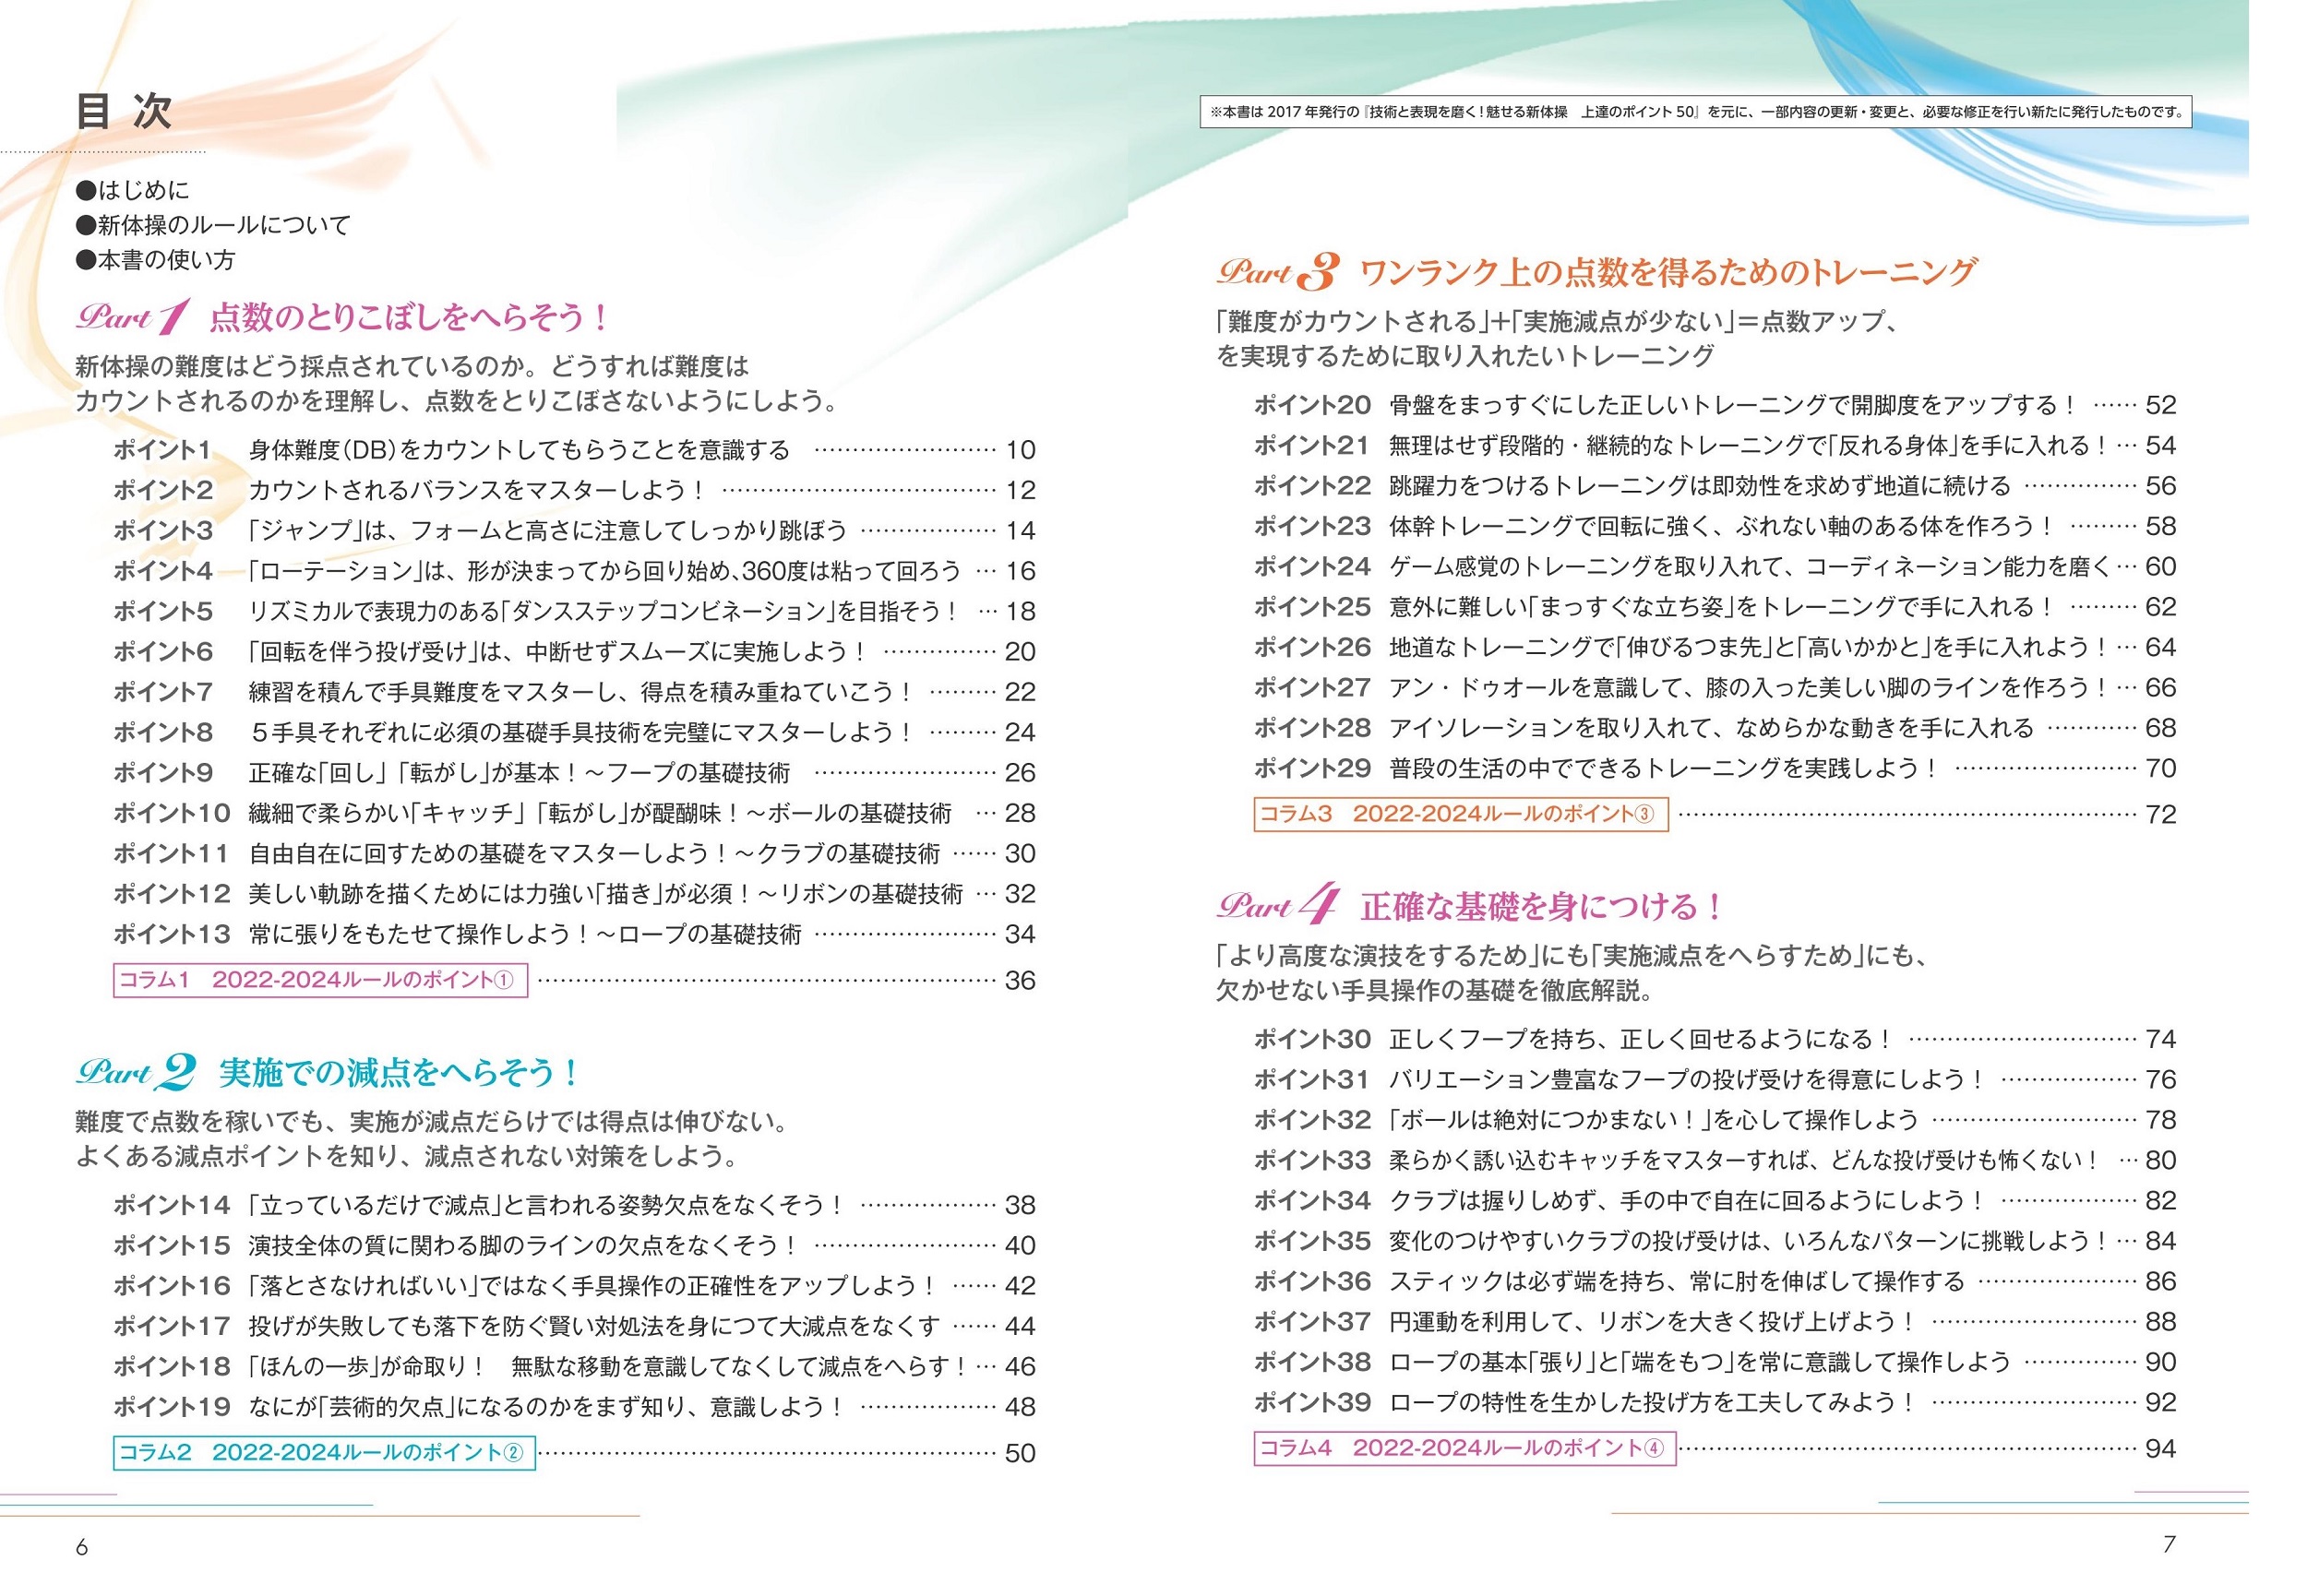Select 本書の使い方 entry
The height and width of the screenshot is (1596, 2307).
click(155, 260)
